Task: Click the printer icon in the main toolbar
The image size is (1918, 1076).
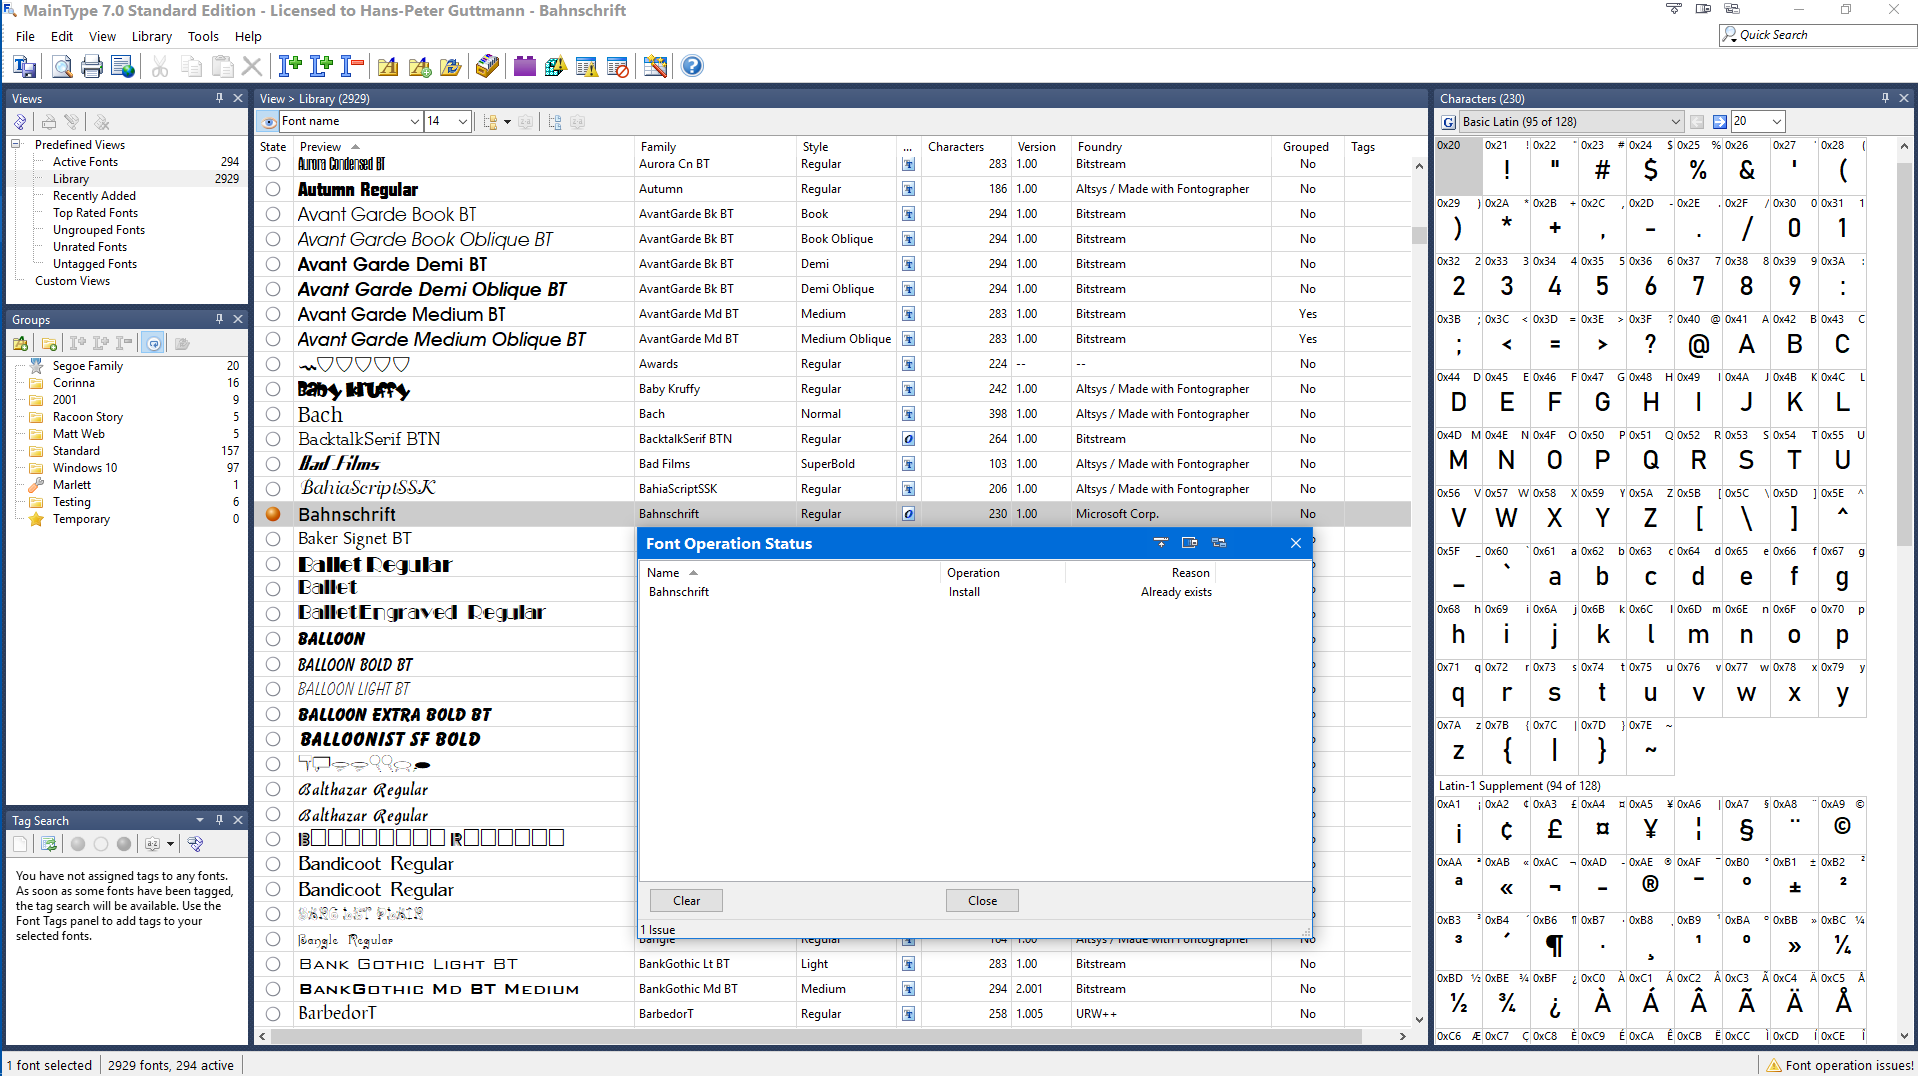Action: pos(91,67)
